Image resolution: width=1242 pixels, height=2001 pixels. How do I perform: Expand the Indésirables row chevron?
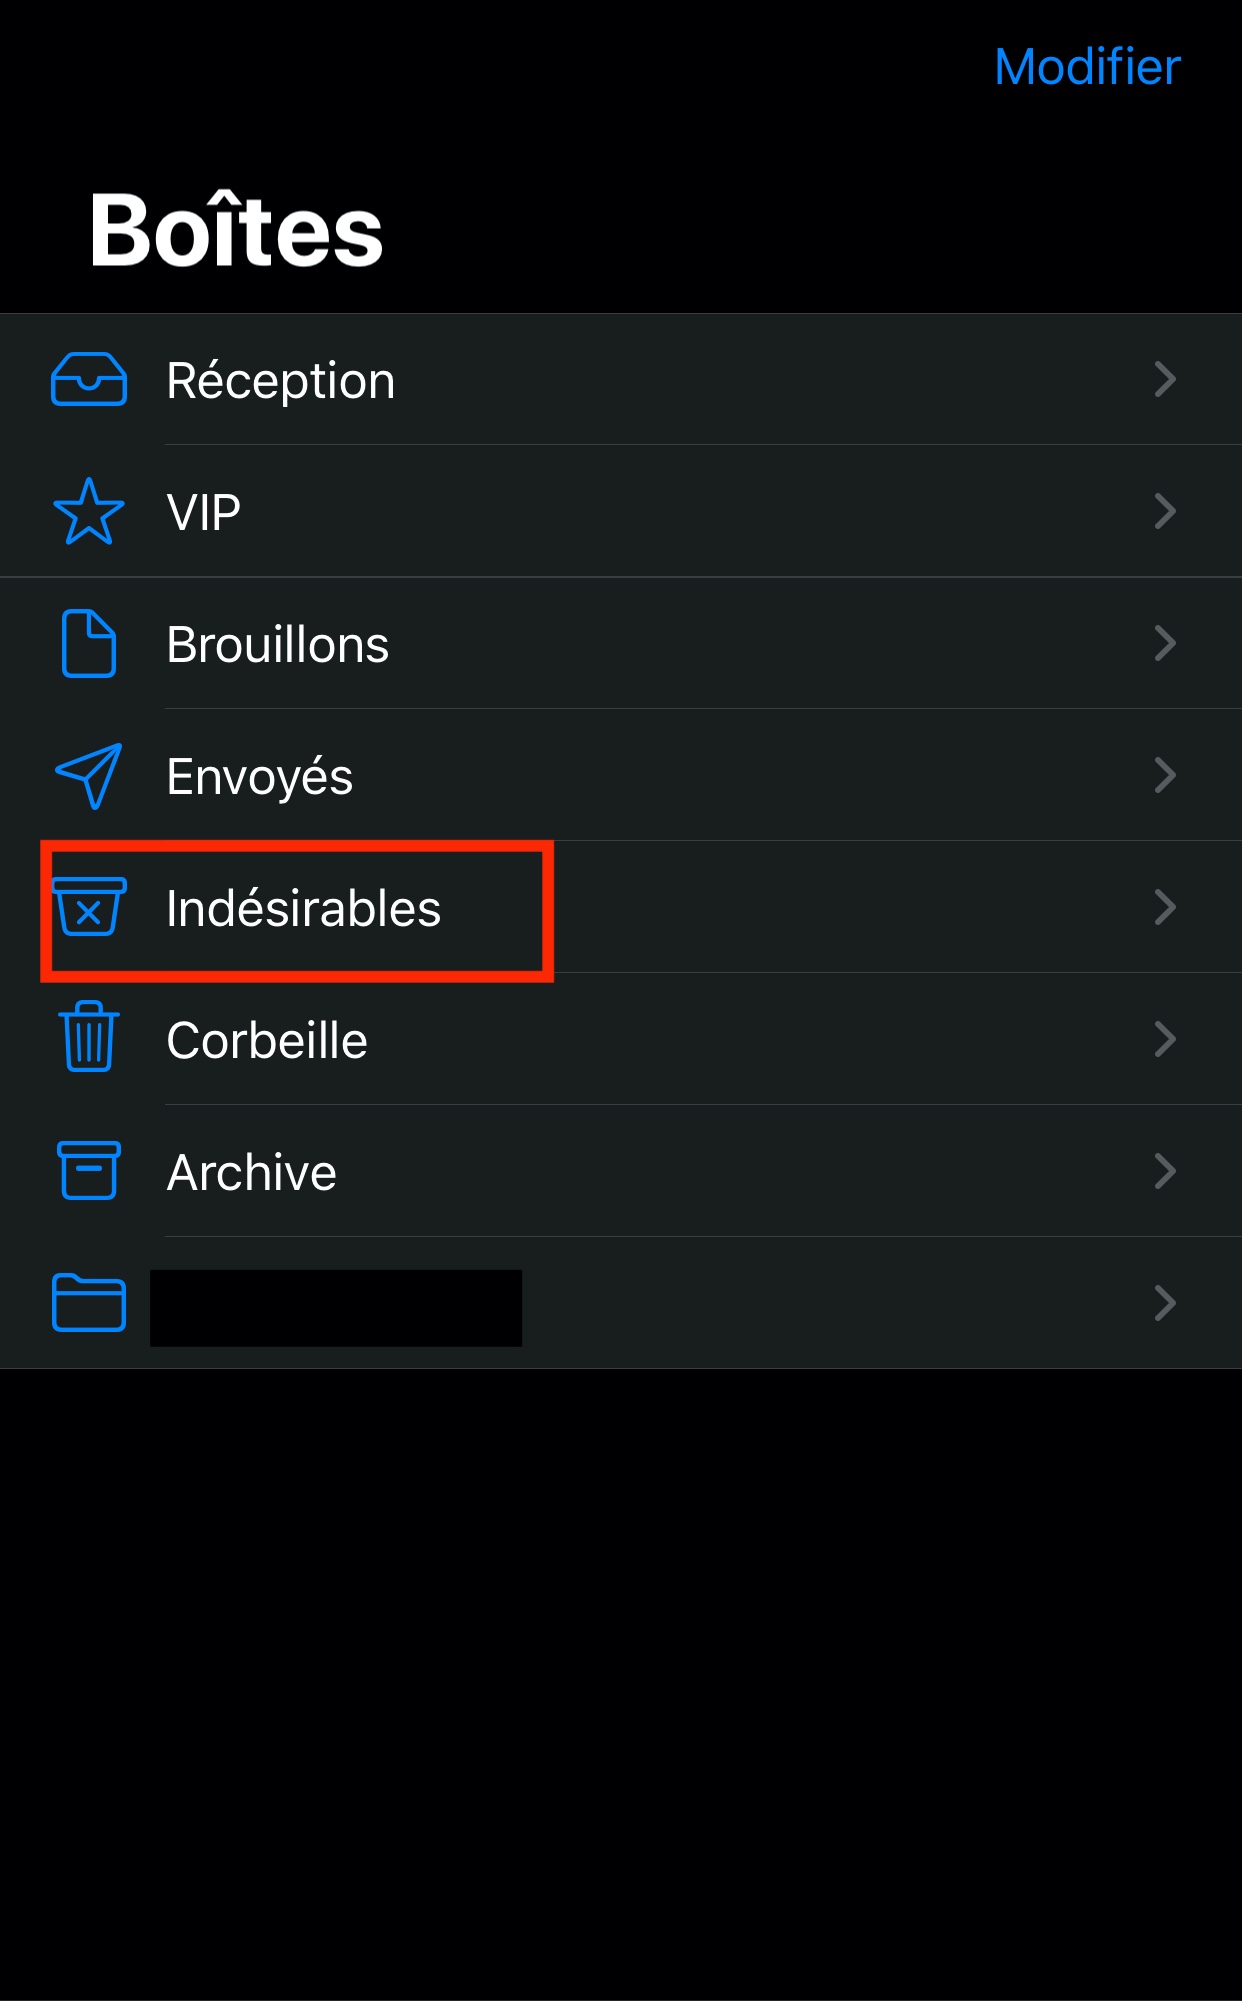pos(1165,907)
